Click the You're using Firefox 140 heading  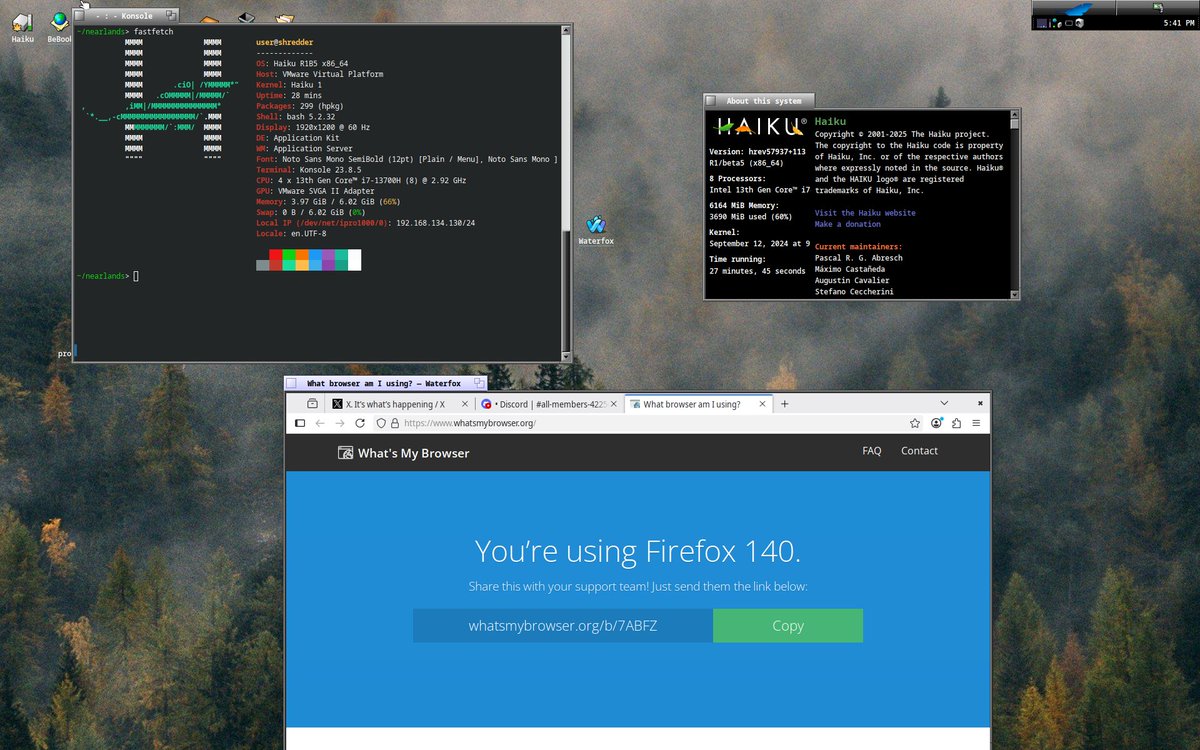click(638, 551)
